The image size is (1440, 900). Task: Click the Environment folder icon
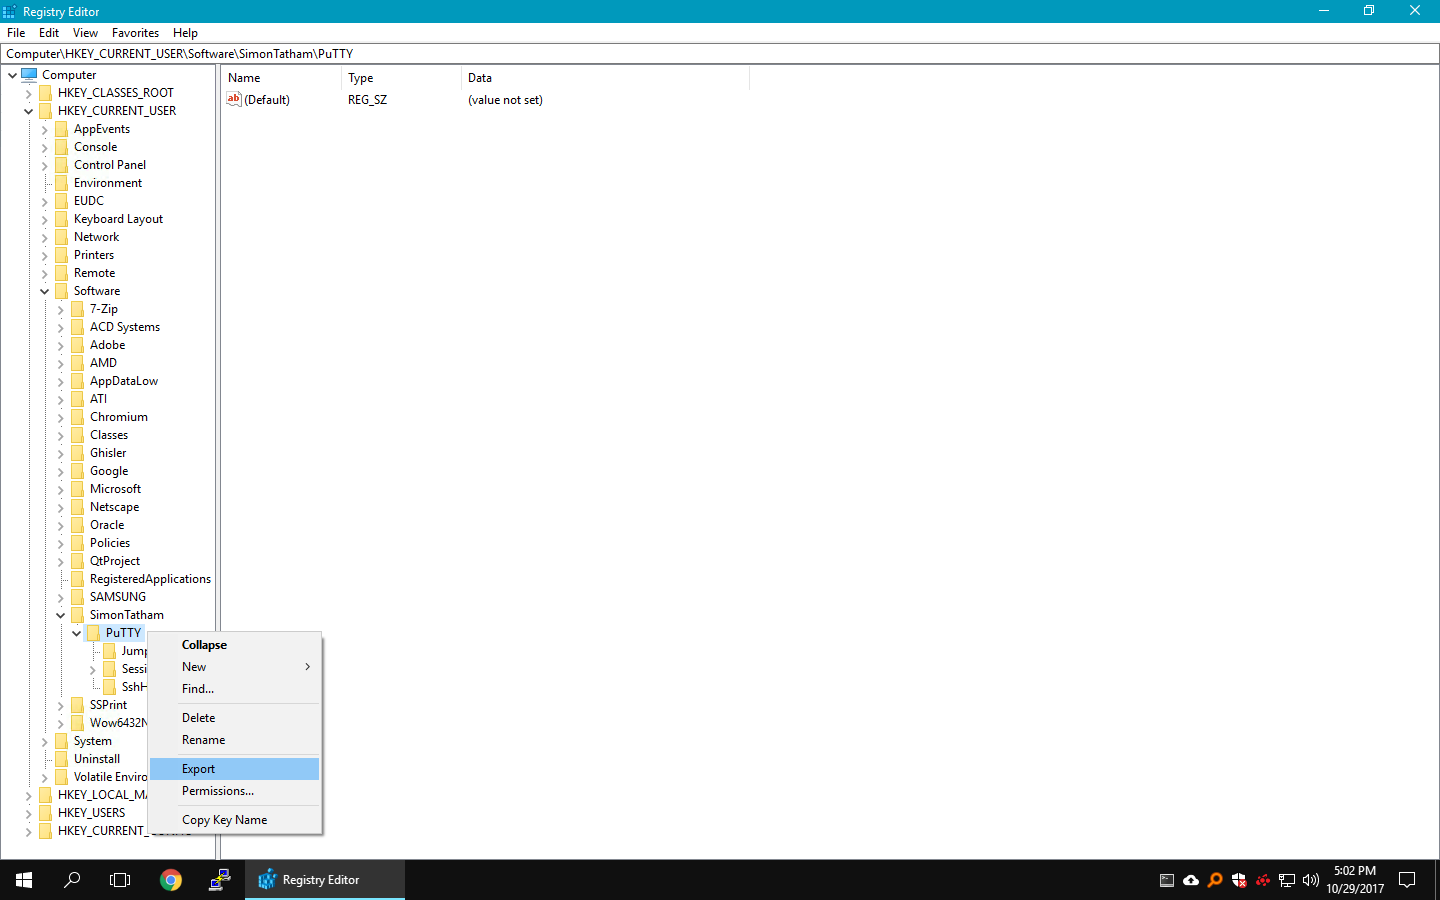62,183
